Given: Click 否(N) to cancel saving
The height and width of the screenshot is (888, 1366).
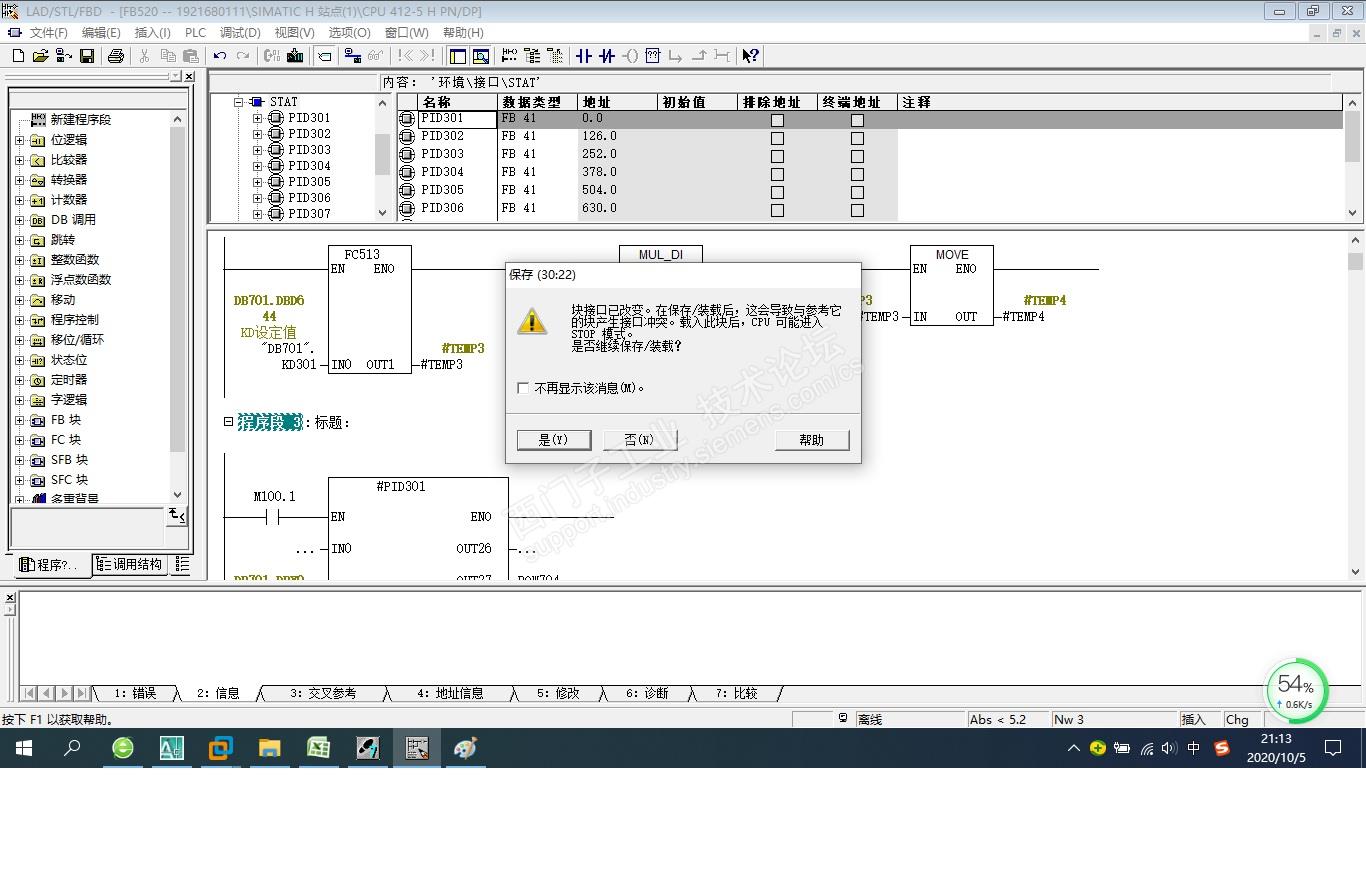Looking at the screenshot, I should coord(640,440).
